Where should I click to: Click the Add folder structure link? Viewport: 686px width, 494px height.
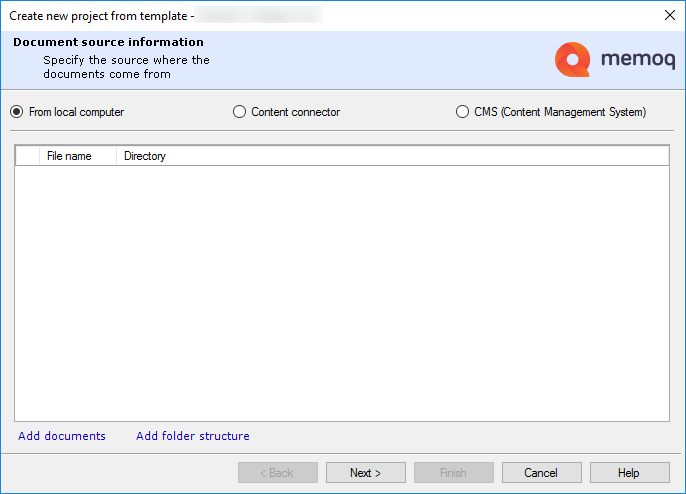[x=193, y=436]
